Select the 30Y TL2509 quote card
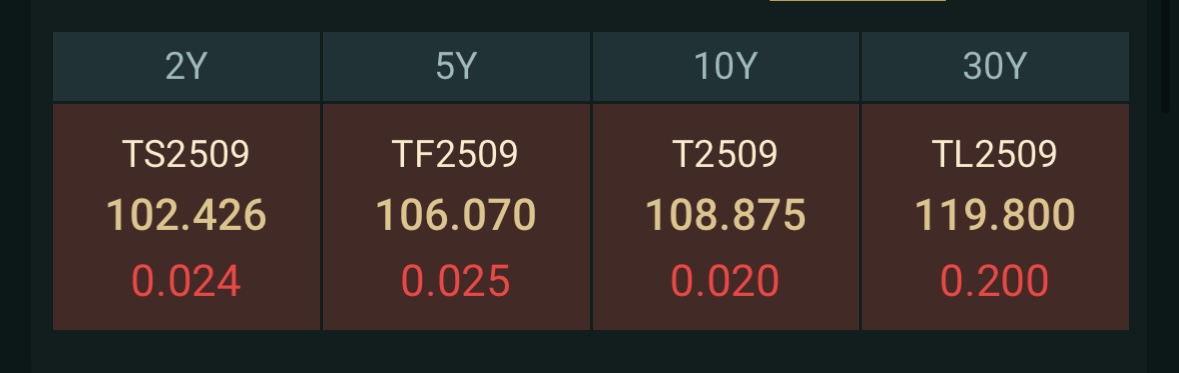 [995, 217]
